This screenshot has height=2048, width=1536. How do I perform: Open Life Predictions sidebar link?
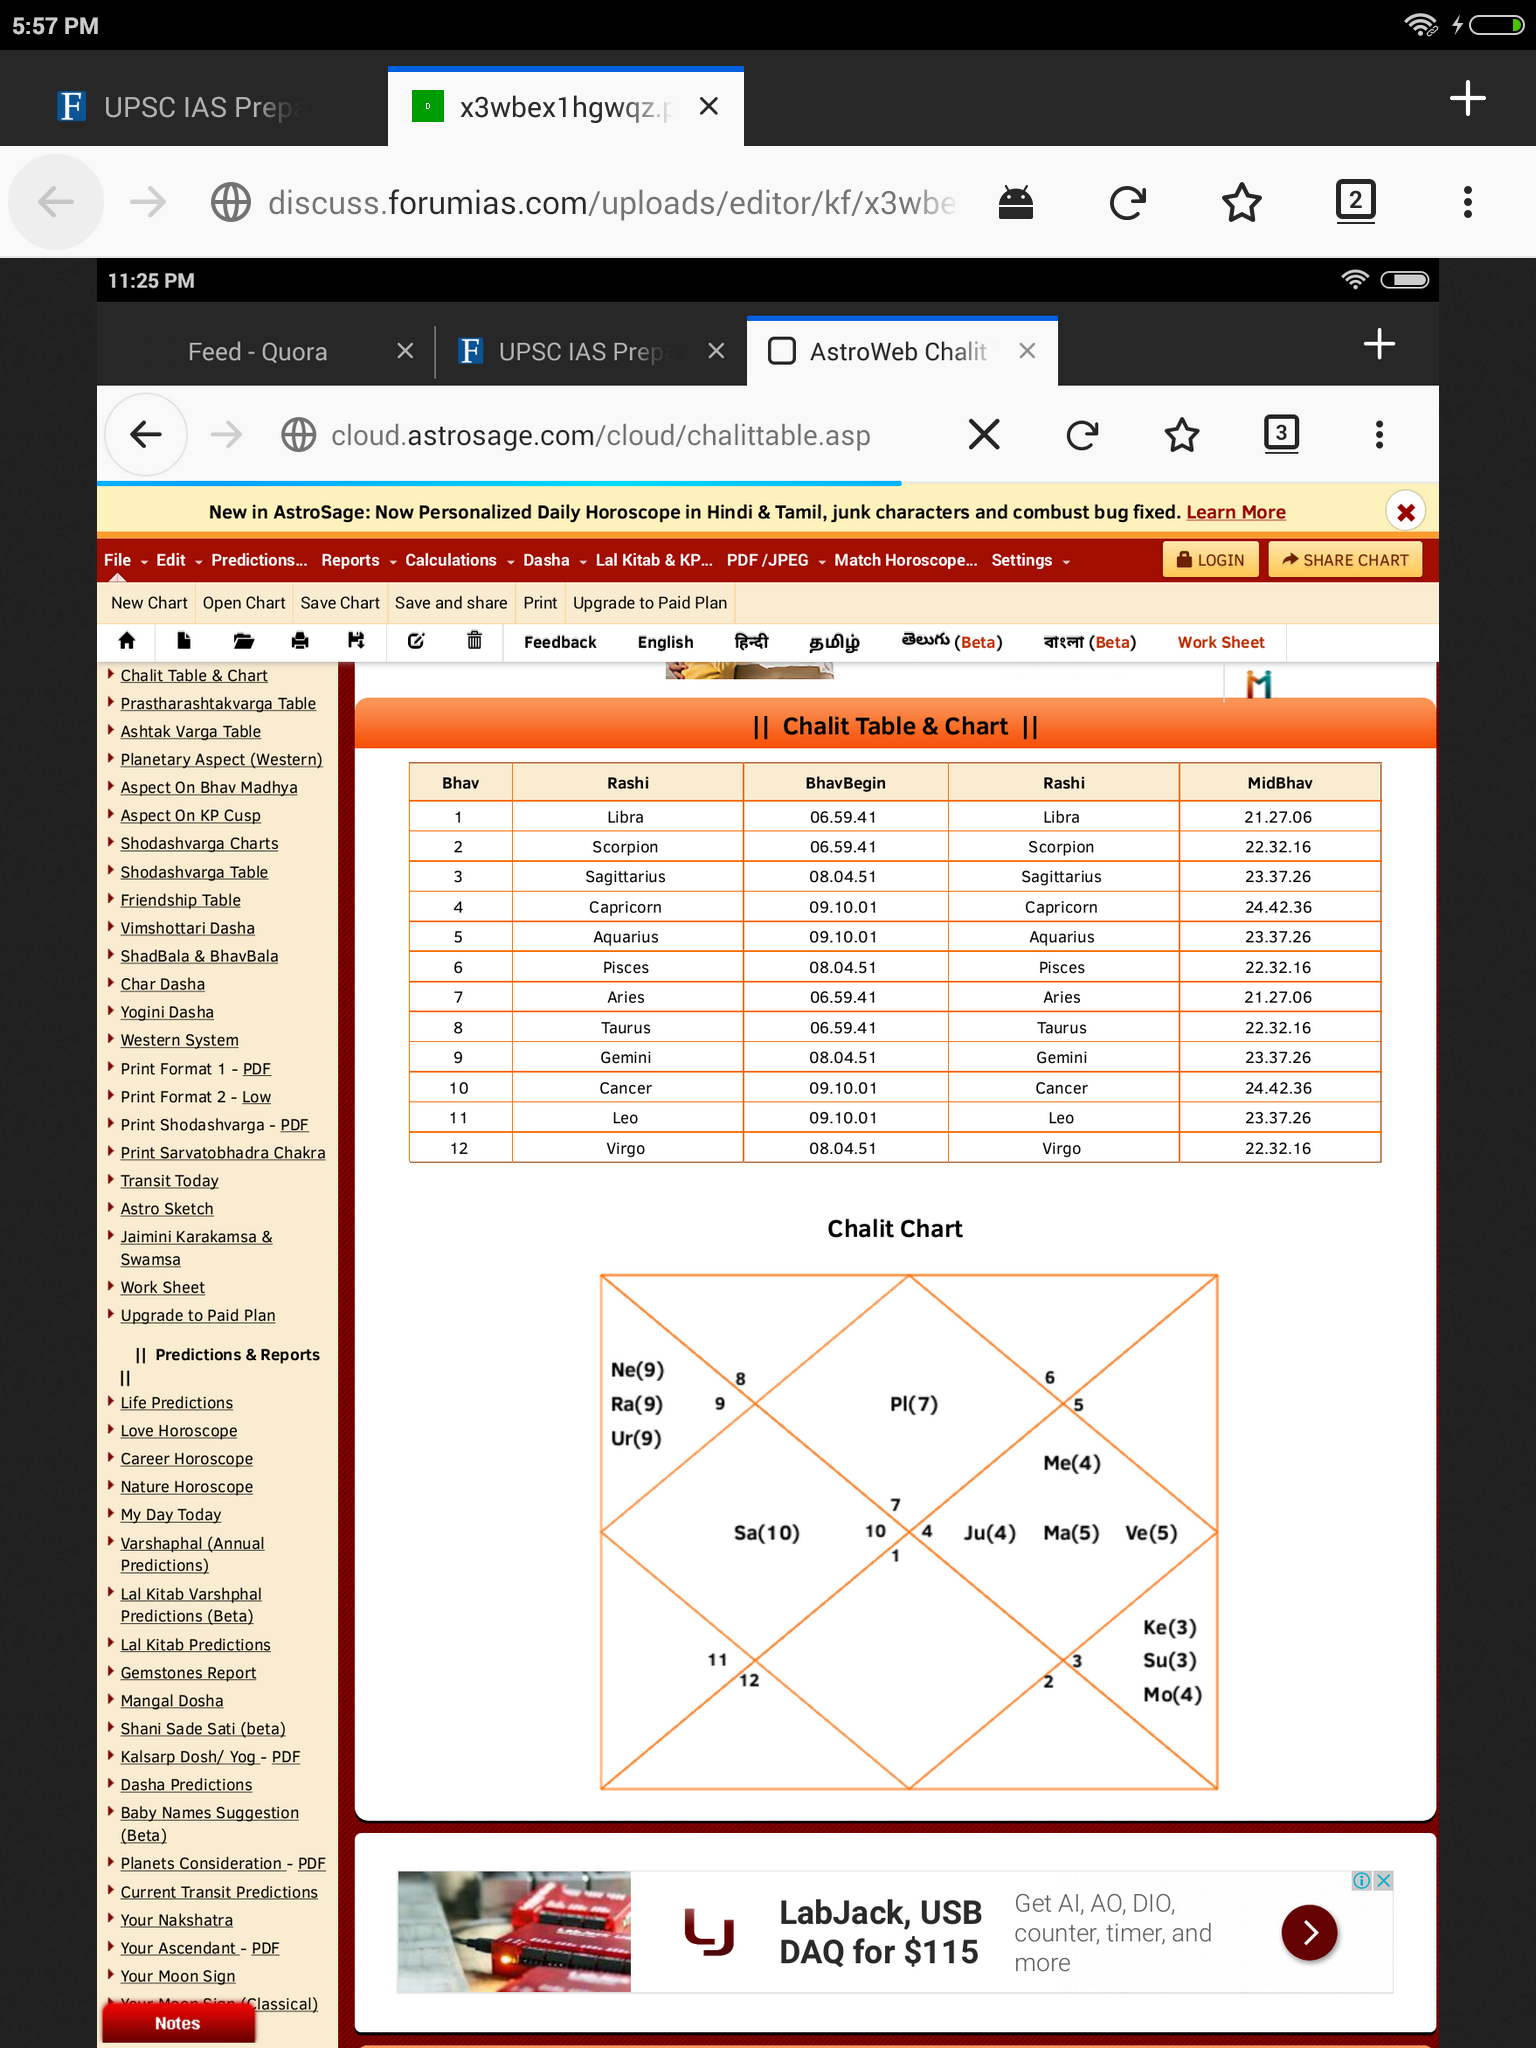click(177, 1403)
